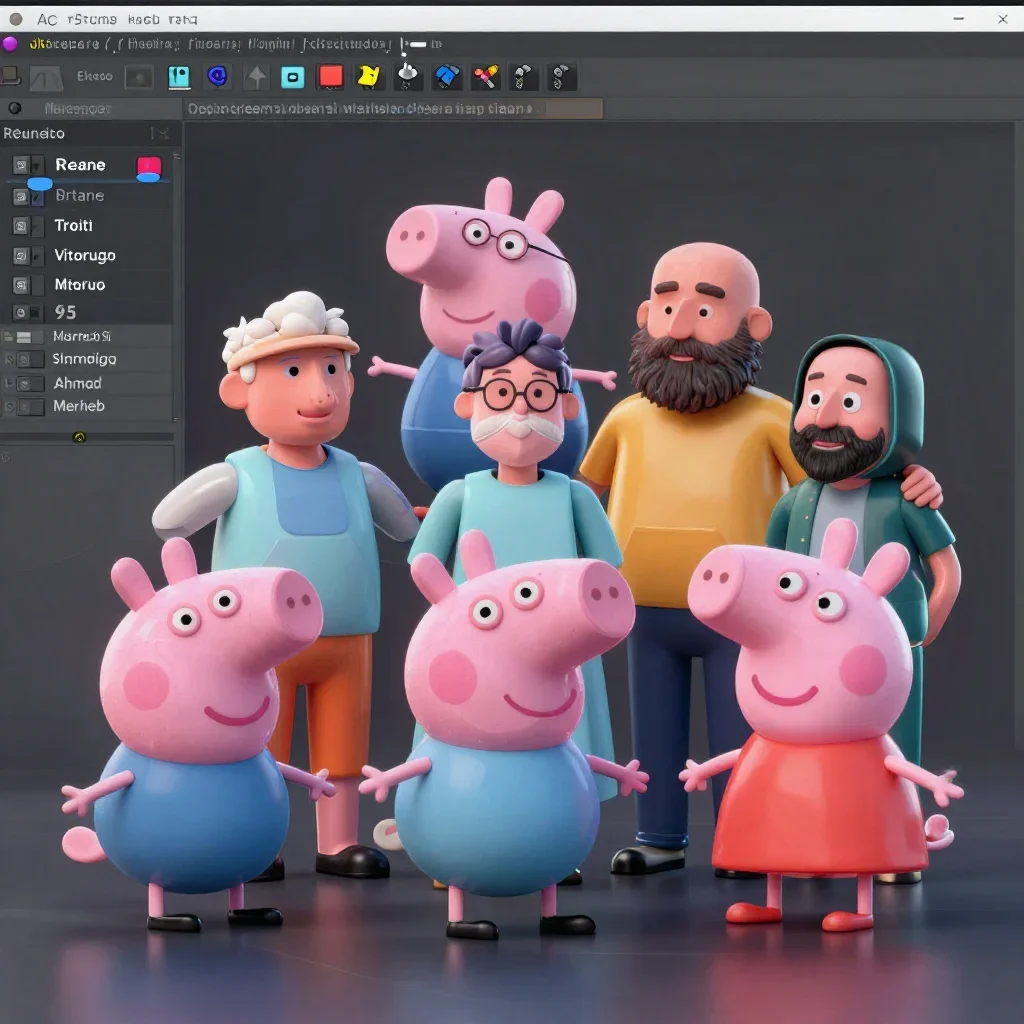
Task: Select the white lamp toolbar icon
Action: click(x=408, y=76)
